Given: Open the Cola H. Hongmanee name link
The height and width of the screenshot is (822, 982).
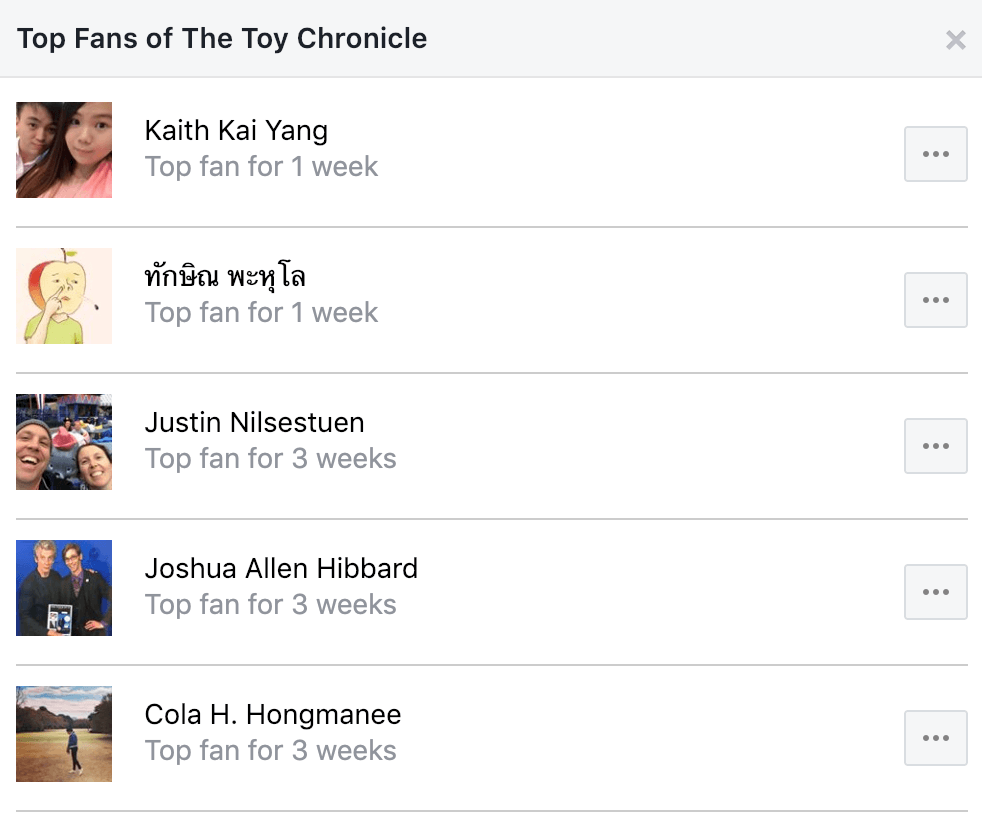Looking at the screenshot, I should tap(272, 714).
